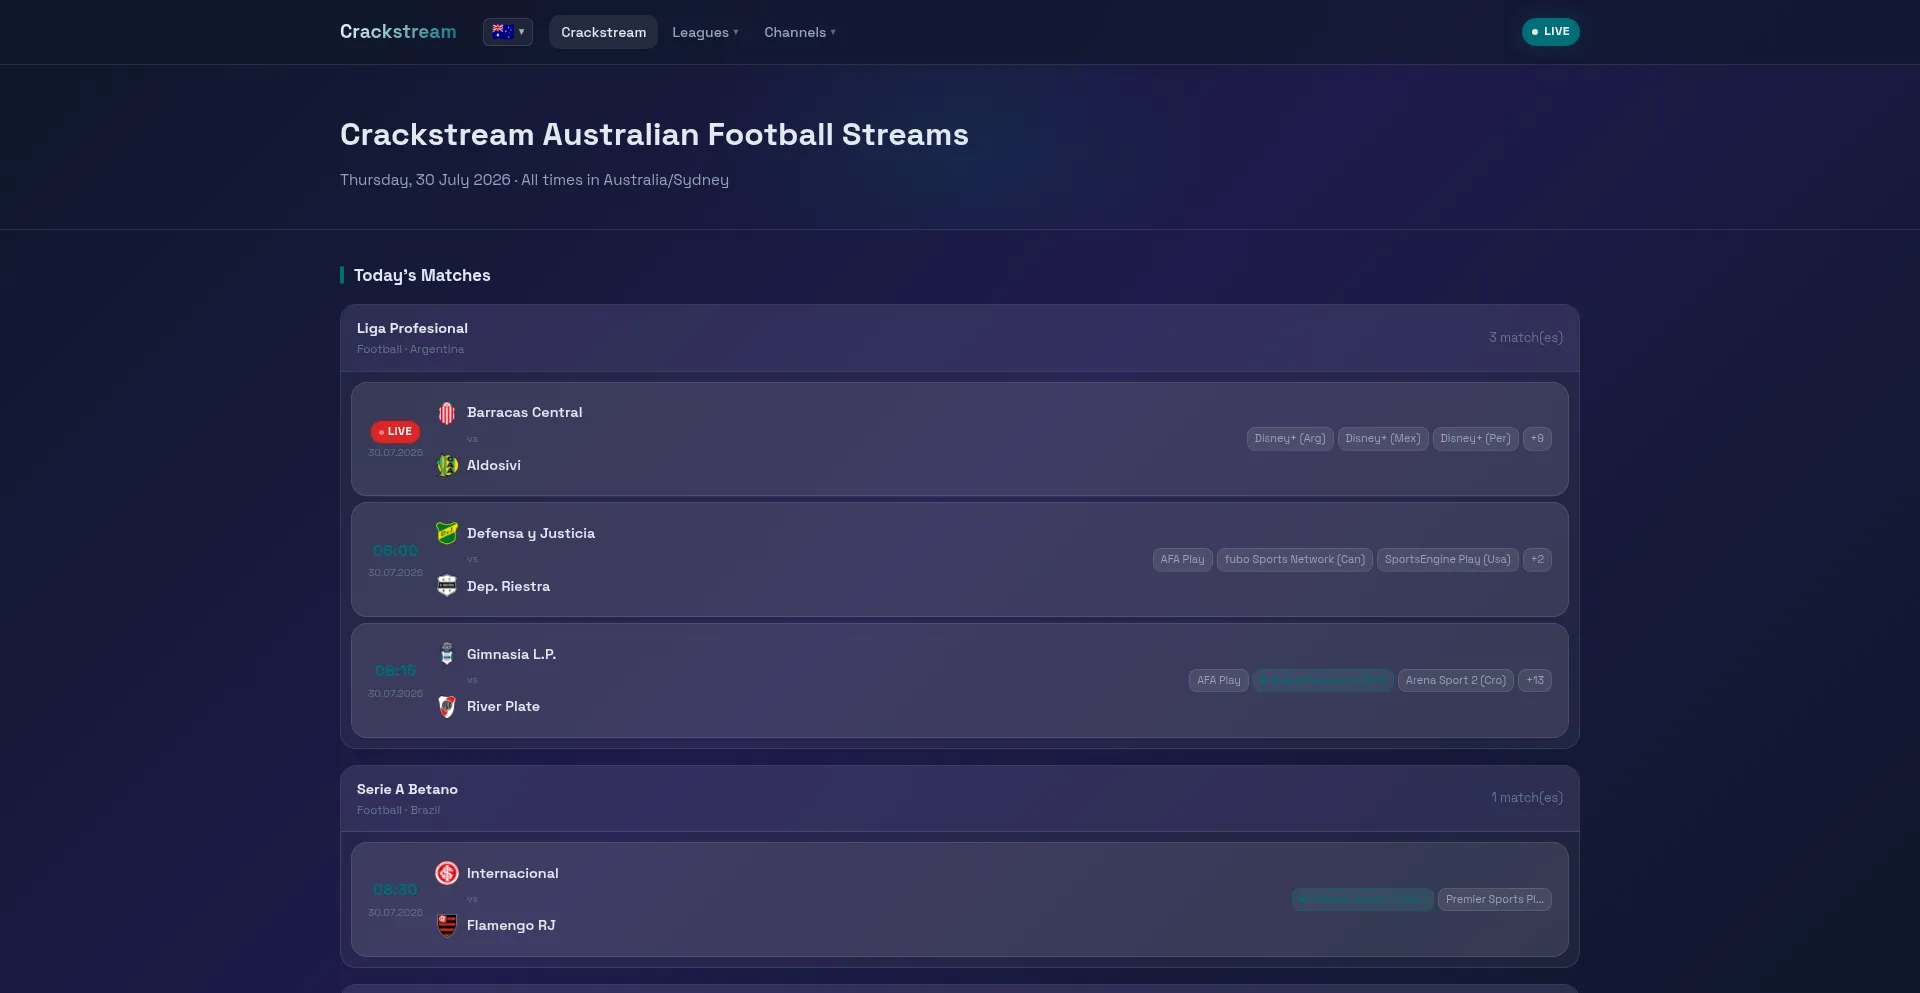Click the '3 match(es)' count

[x=1526, y=338]
